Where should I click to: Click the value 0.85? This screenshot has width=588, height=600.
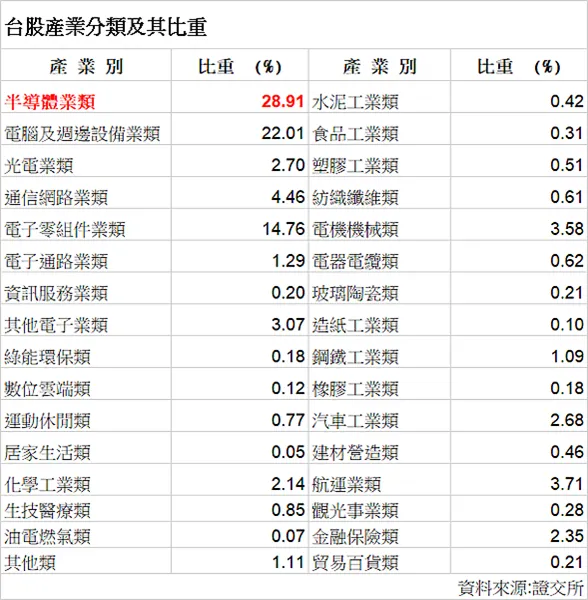click(x=288, y=510)
